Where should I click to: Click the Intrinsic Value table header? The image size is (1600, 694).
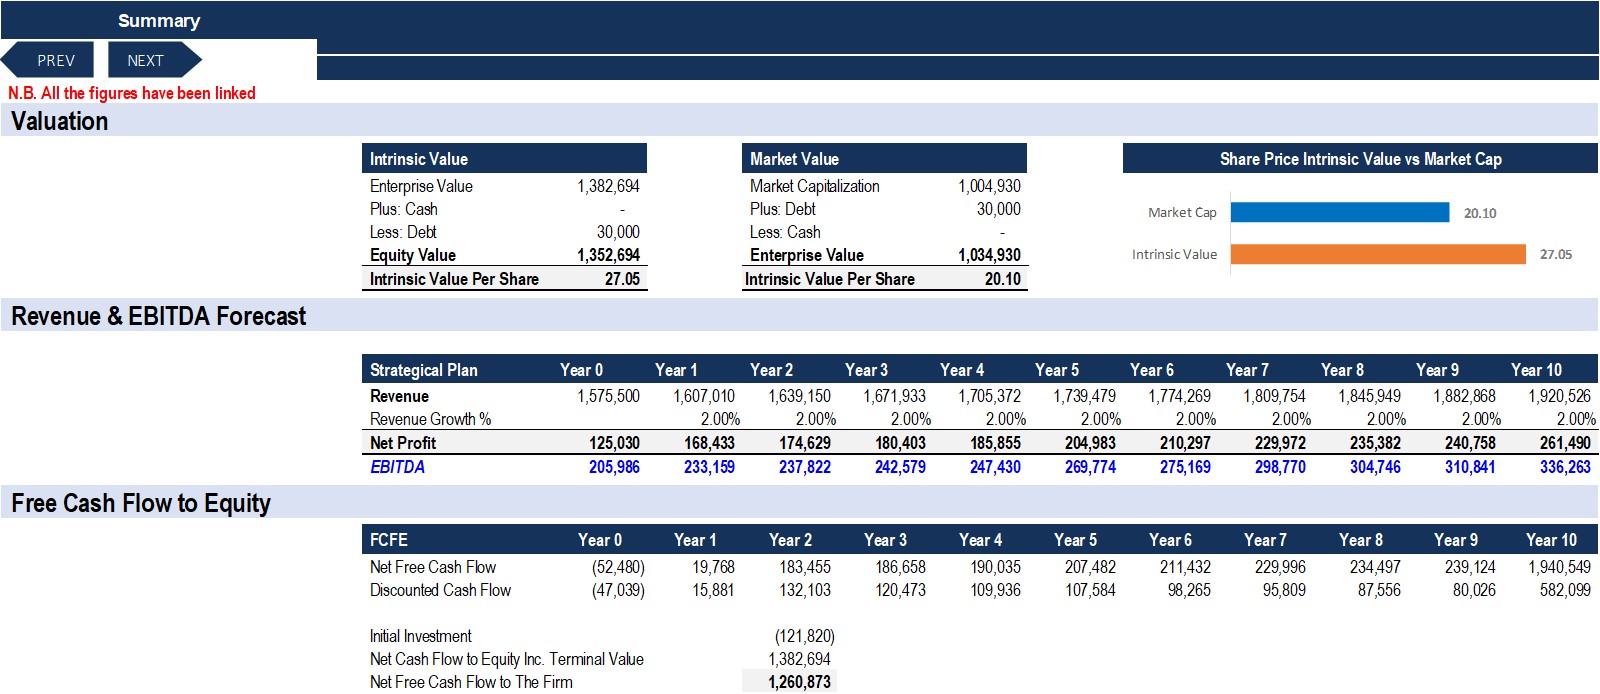[x=504, y=159]
